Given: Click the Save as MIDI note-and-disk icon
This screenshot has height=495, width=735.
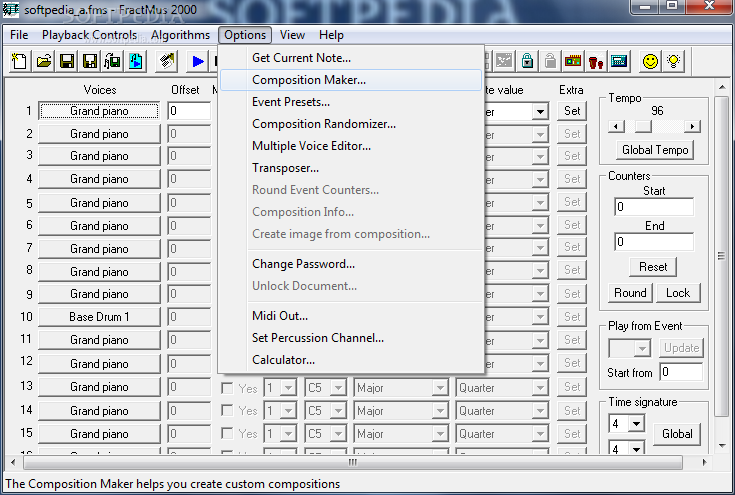Looking at the screenshot, I should tap(112, 61).
